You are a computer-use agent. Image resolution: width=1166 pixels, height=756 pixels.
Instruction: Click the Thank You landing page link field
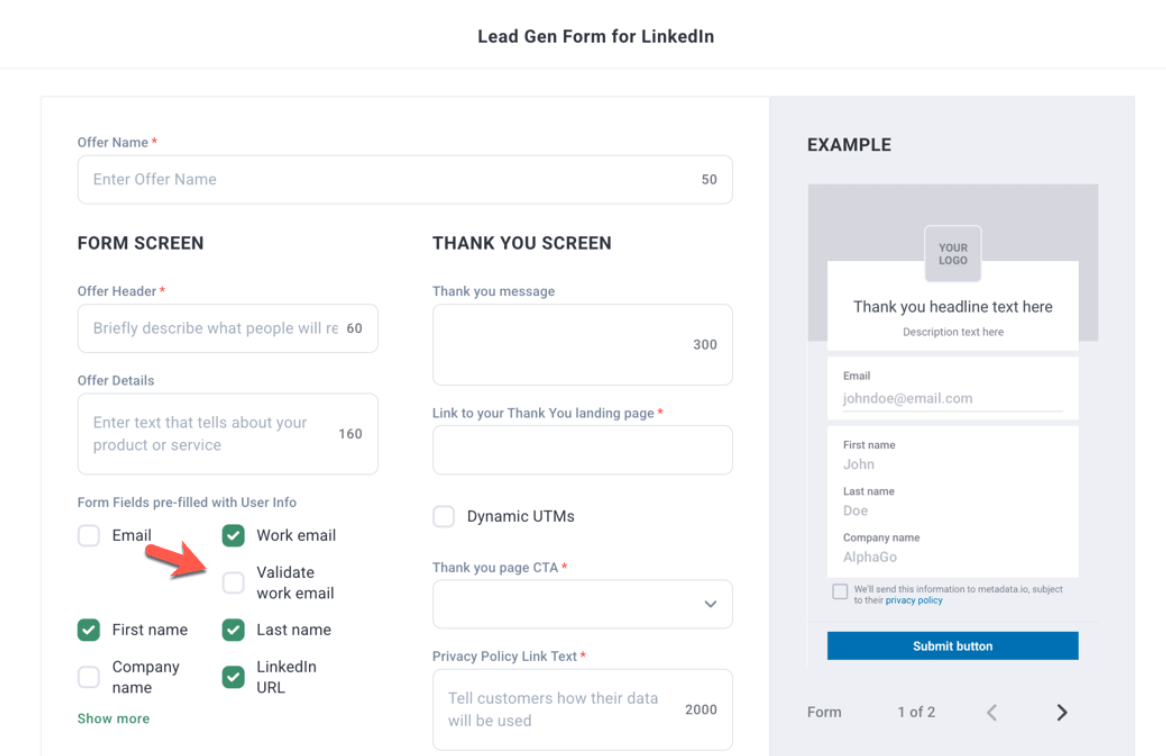[x=582, y=450]
